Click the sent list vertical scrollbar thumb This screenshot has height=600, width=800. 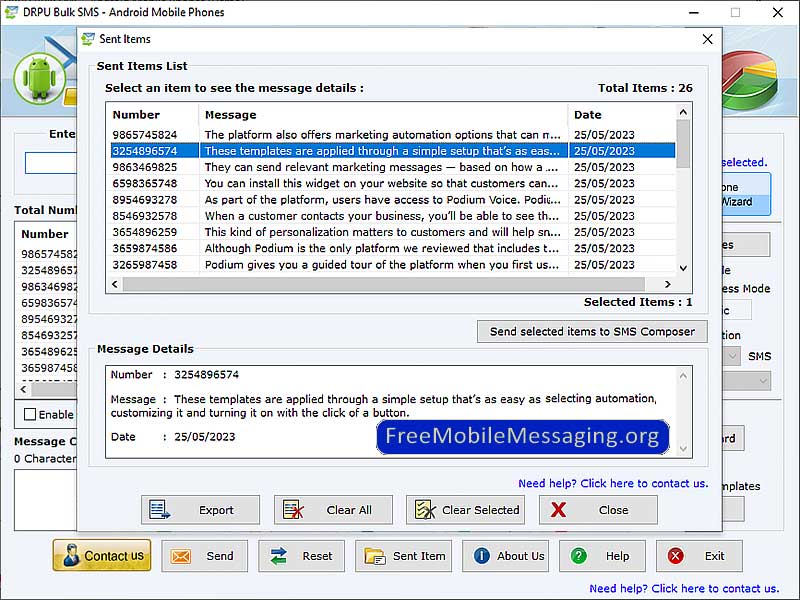(x=683, y=144)
